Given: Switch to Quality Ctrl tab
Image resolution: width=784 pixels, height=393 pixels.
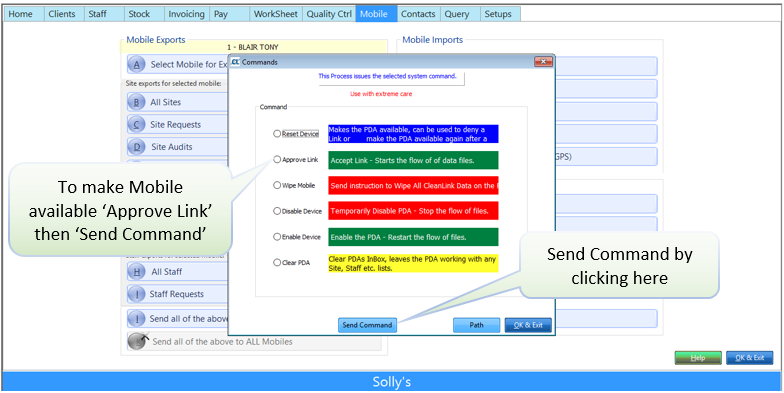Looking at the screenshot, I should click(328, 14).
